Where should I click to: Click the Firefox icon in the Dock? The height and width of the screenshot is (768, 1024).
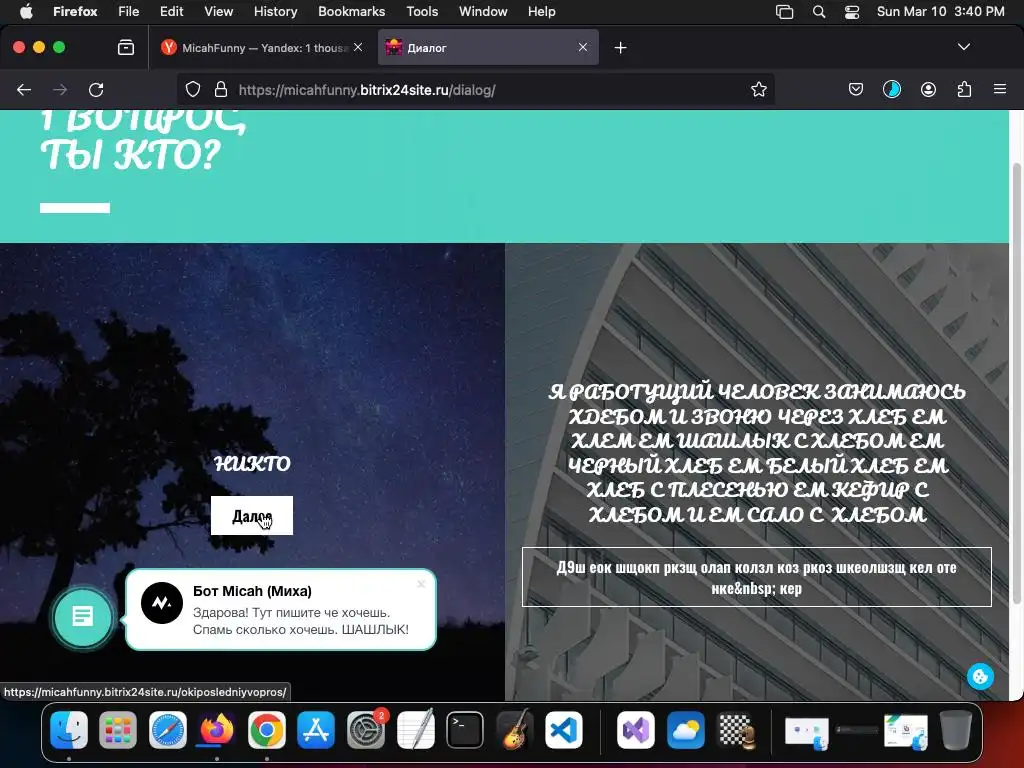tap(217, 729)
